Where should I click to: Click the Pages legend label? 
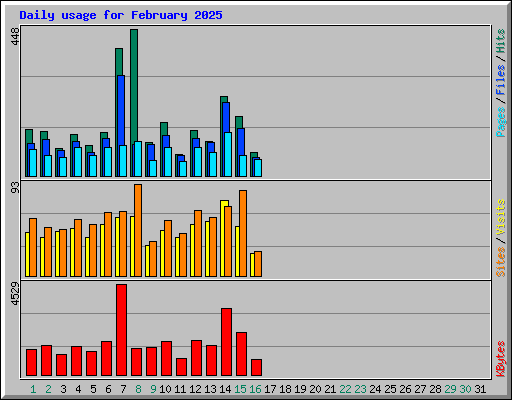[500, 122]
